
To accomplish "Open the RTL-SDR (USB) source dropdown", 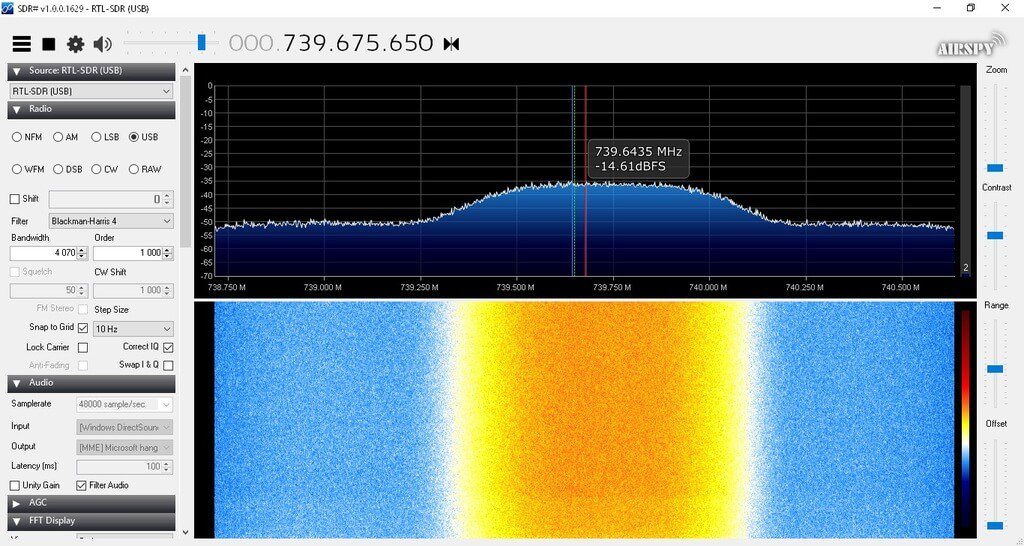I will pos(91,91).
